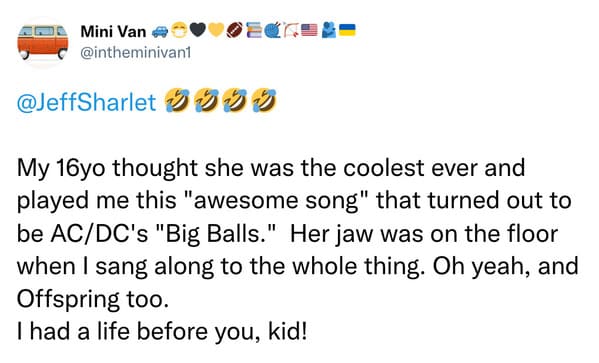Click the bow and arrow emoji

[291, 30]
